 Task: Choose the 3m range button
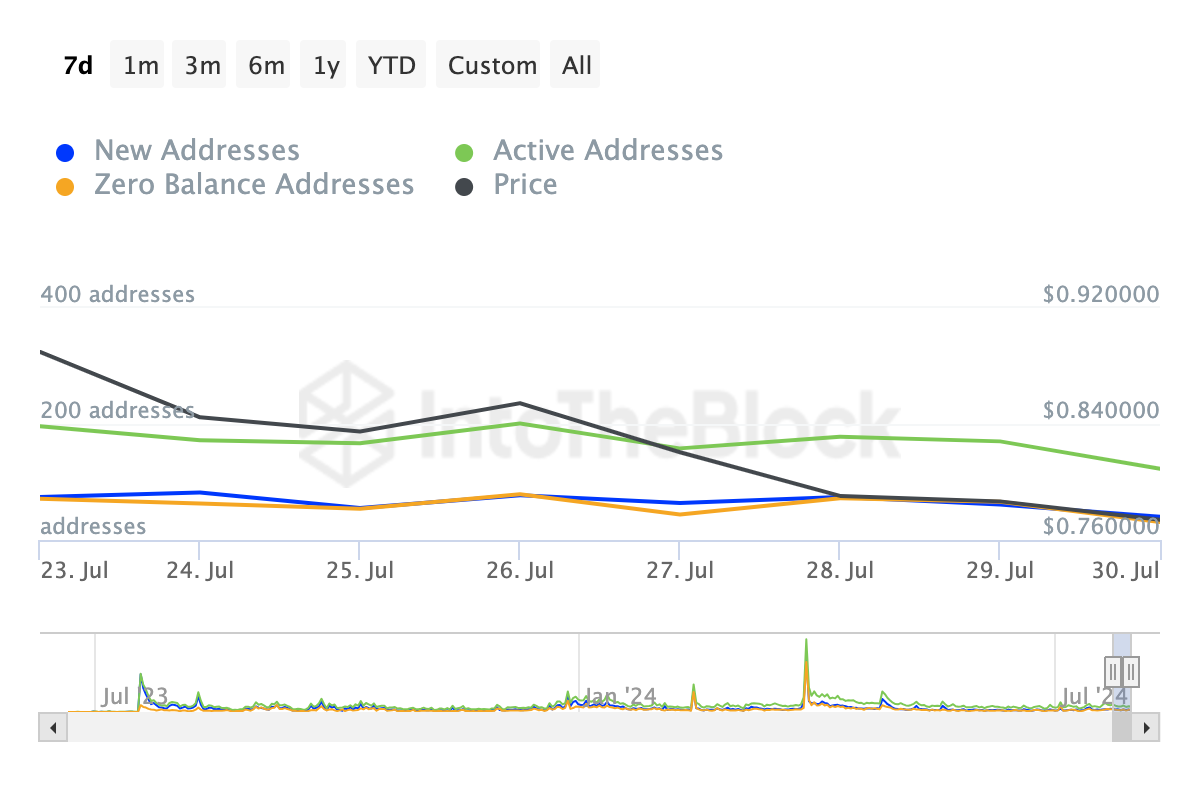203,65
